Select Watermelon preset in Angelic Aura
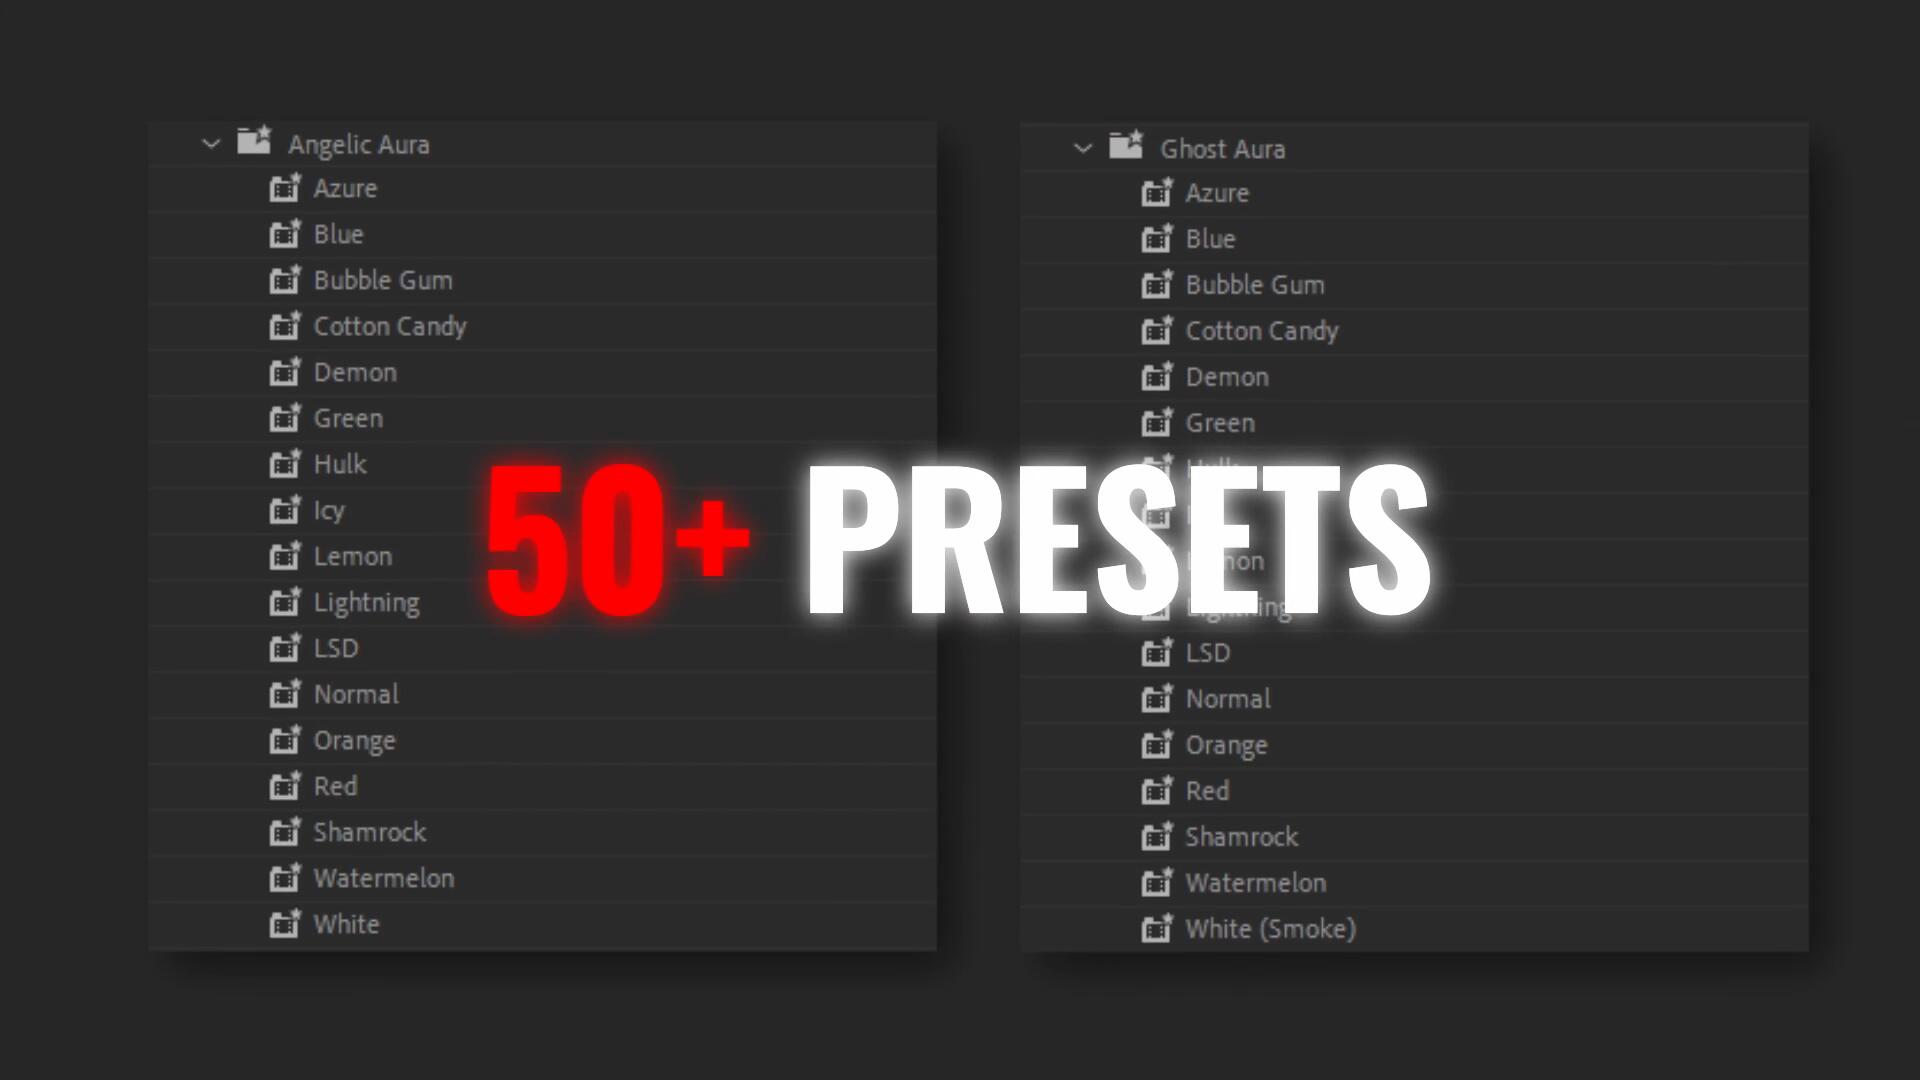 tap(382, 877)
